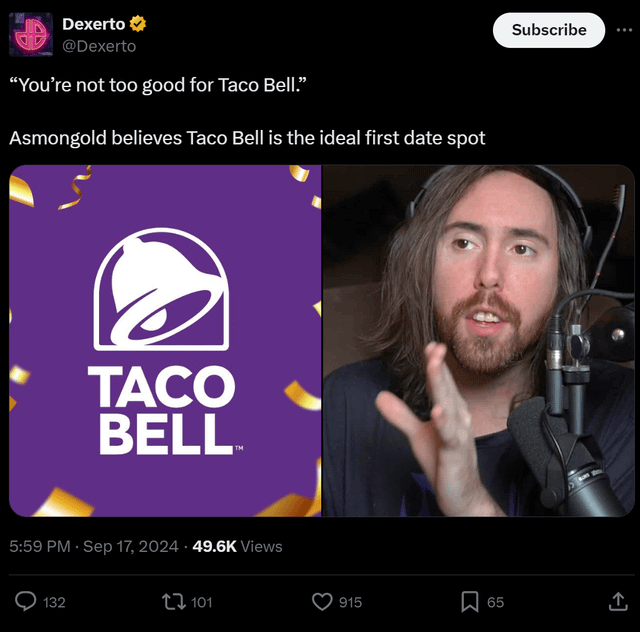
Task: Click the 132 replies count
Action: 54,603
